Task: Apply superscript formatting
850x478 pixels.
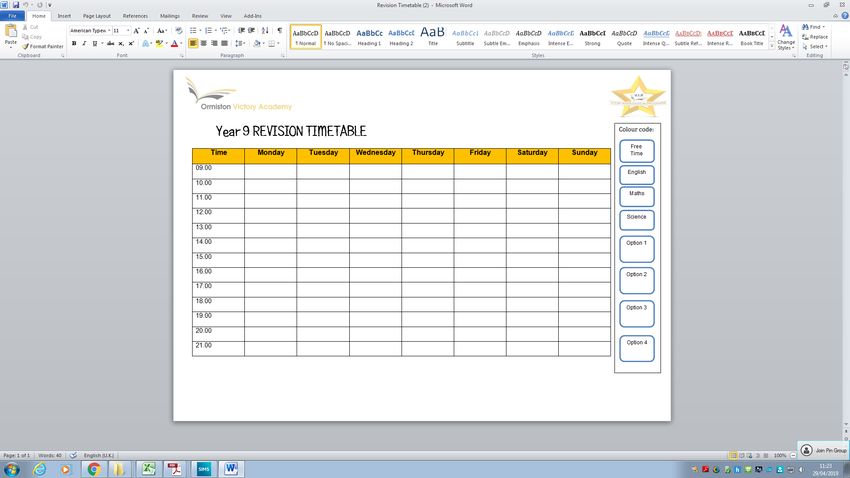Action: click(x=131, y=43)
